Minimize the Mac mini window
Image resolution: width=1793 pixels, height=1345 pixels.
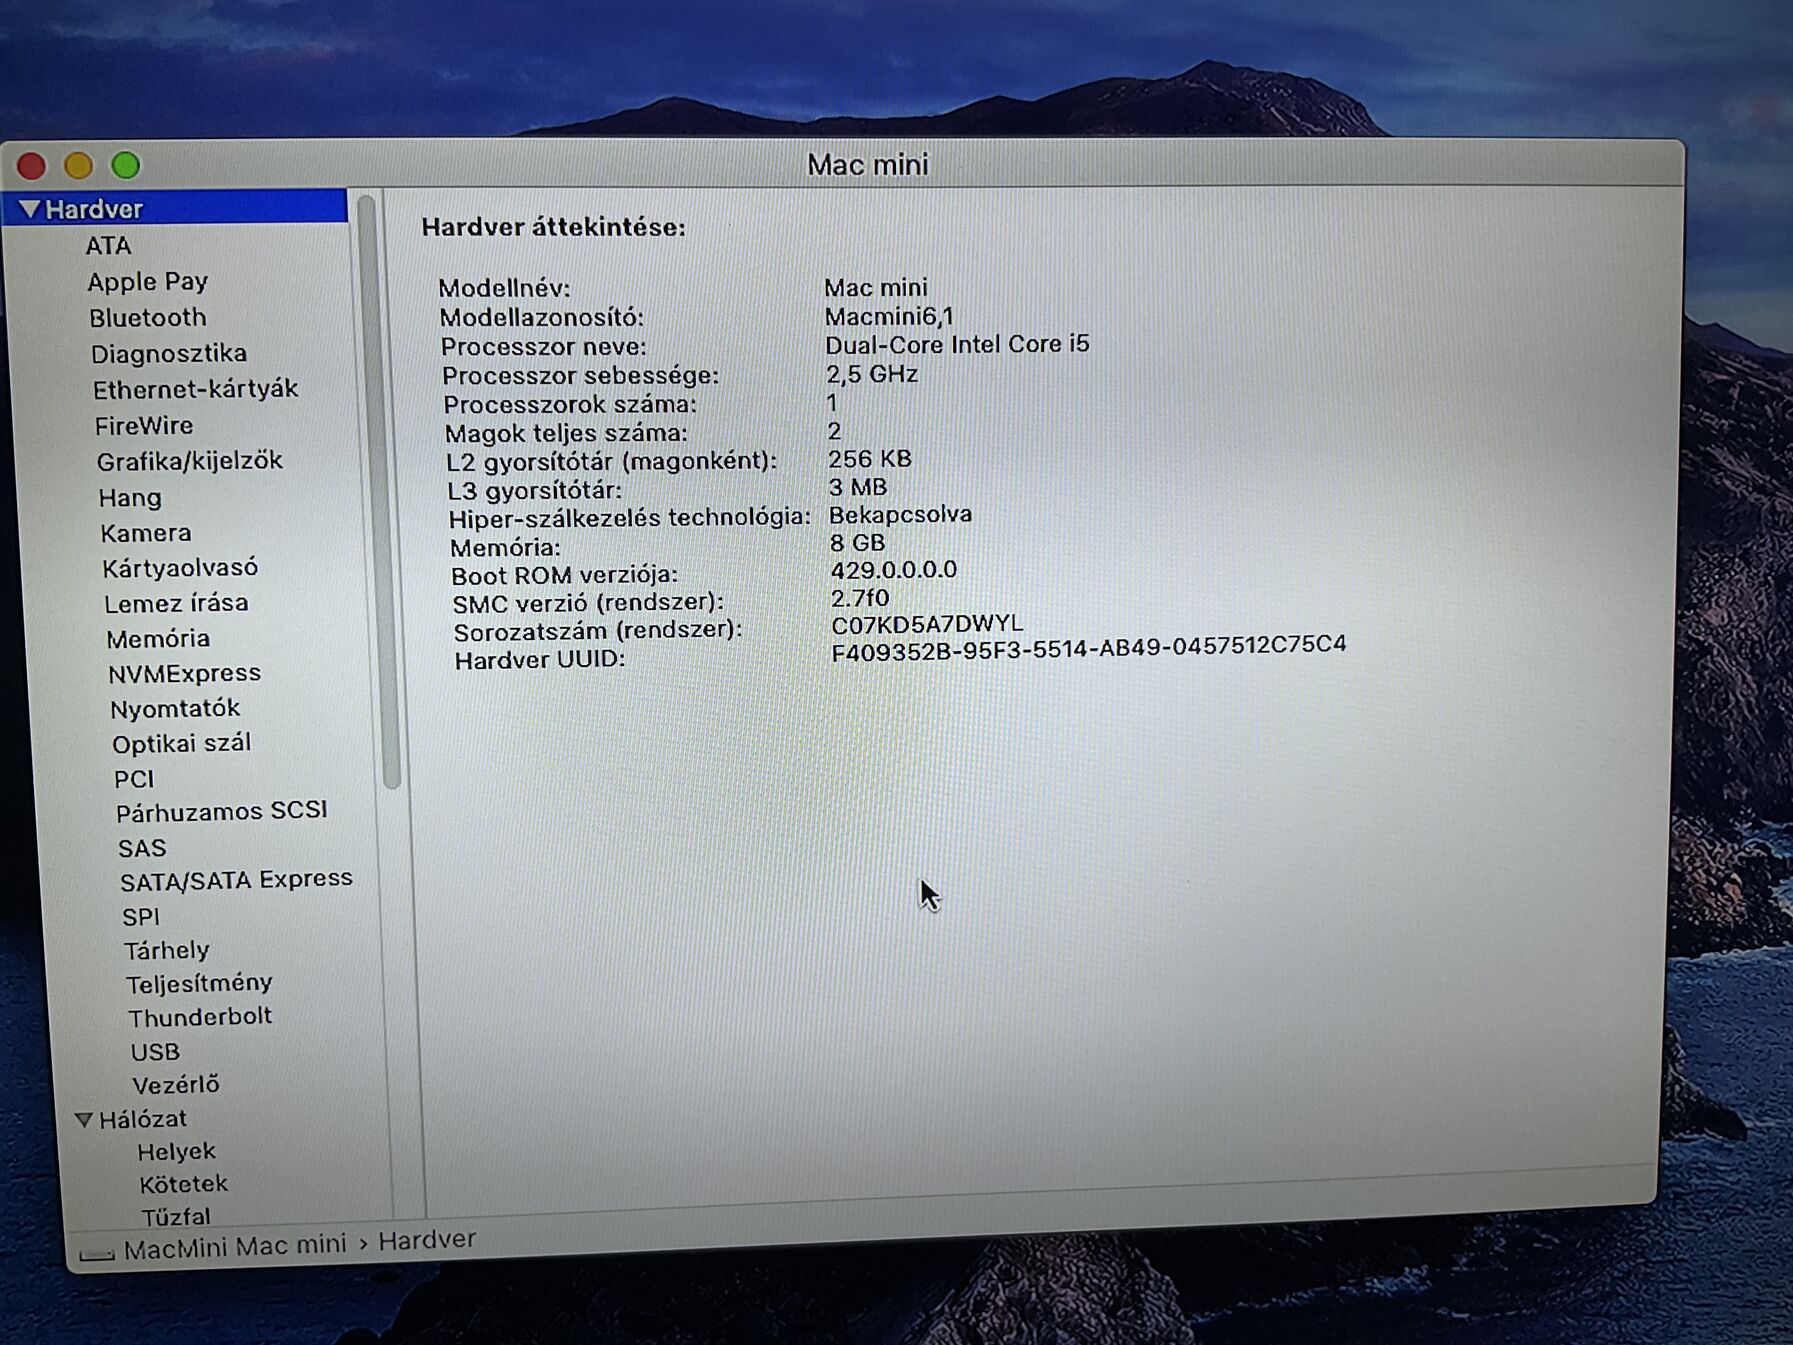pos(79,165)
